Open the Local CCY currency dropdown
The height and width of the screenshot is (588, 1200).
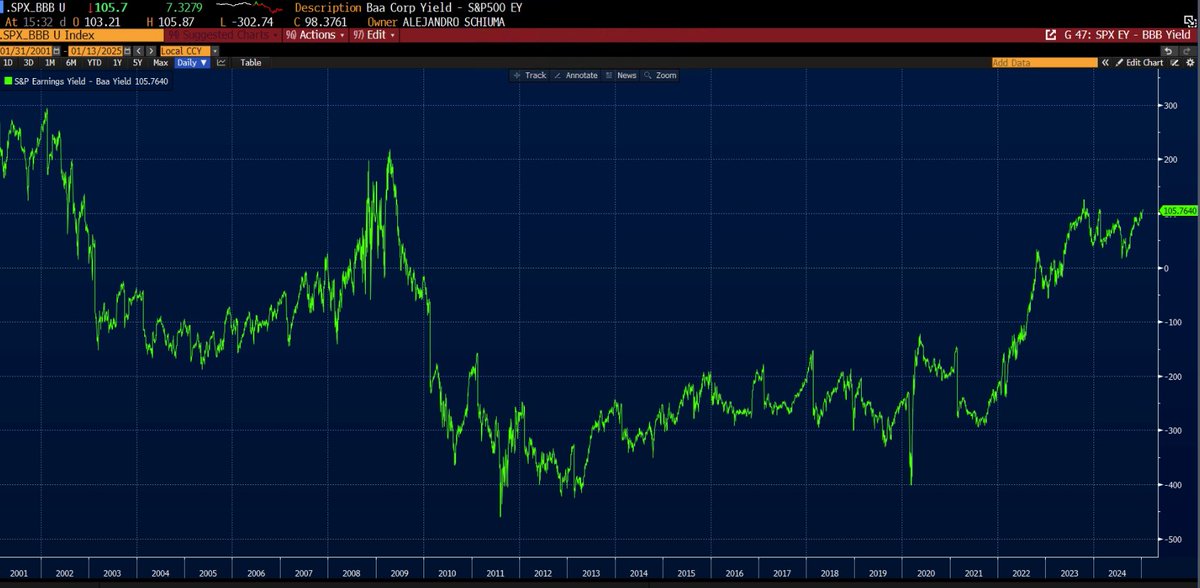pos(189,51)
